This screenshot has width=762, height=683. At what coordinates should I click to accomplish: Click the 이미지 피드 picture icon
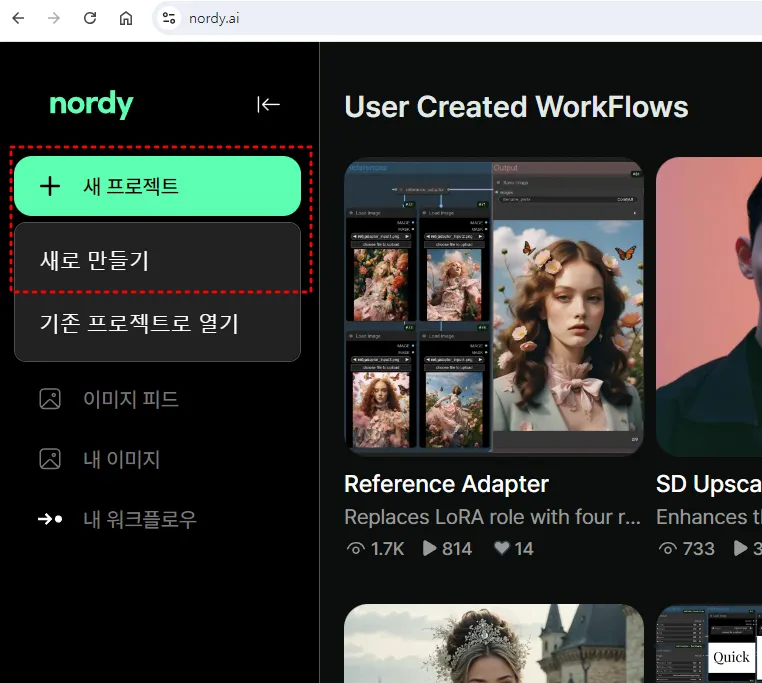(50, 399)
